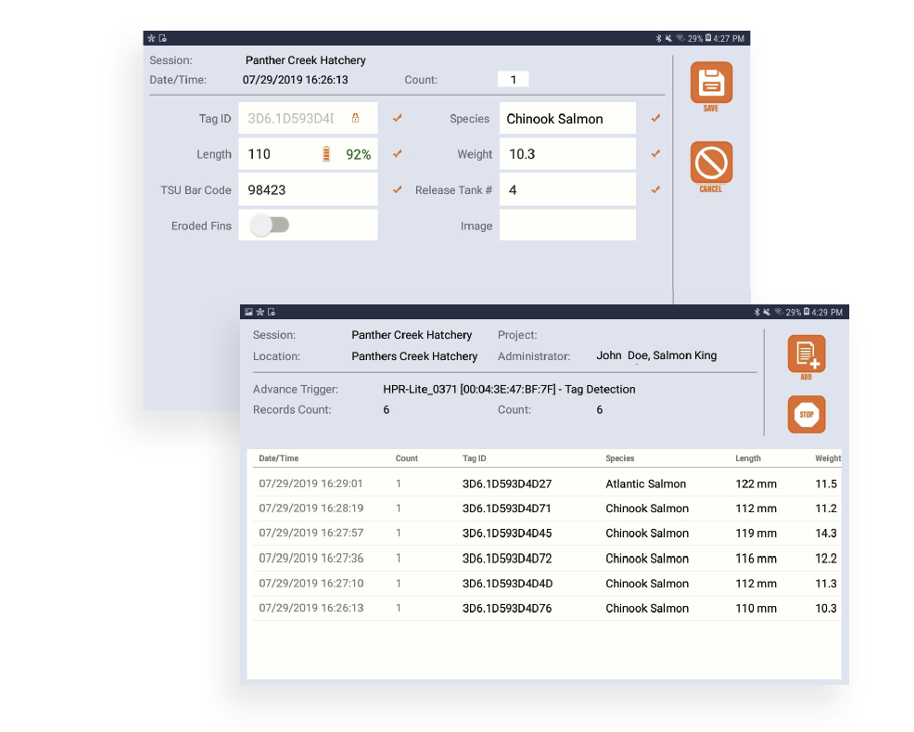Tap the Stop session icon
This screenshot has height=732, width=914.
[x=806, y=414]
